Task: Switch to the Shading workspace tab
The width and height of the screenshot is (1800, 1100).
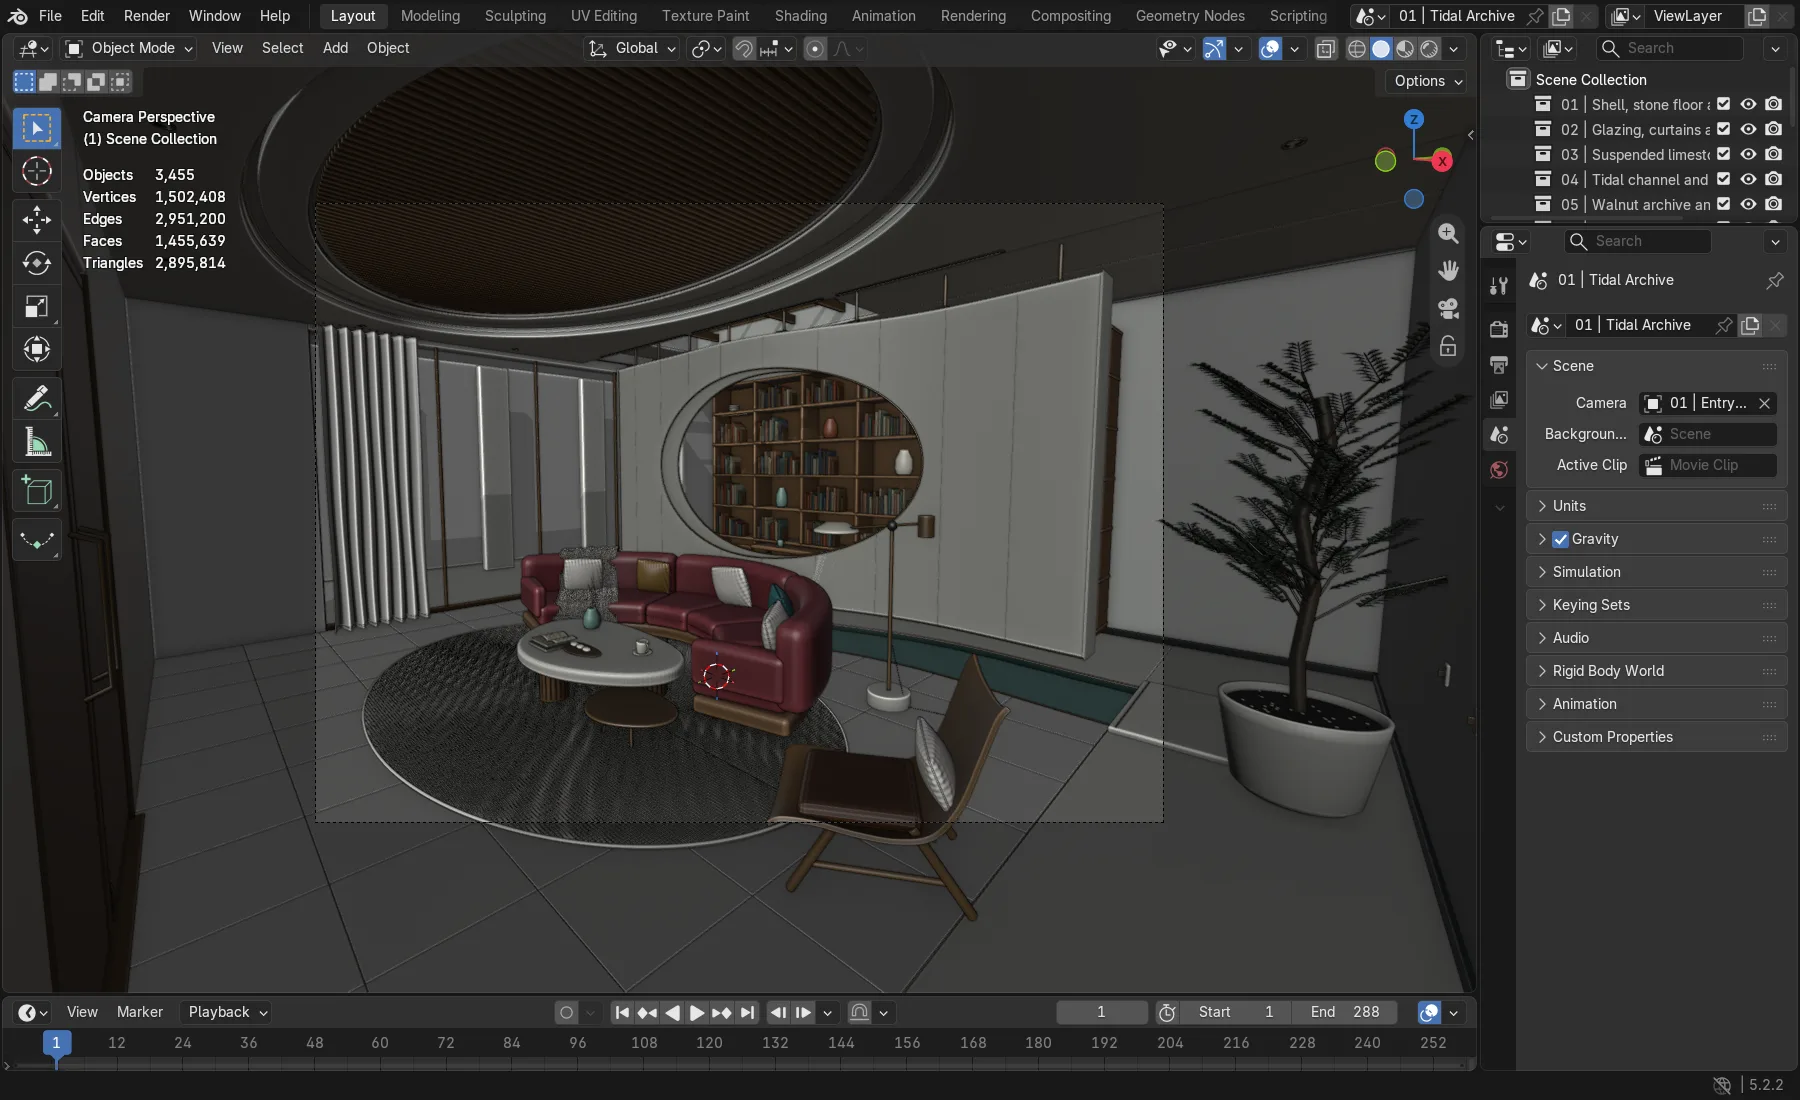Action: 801,16
